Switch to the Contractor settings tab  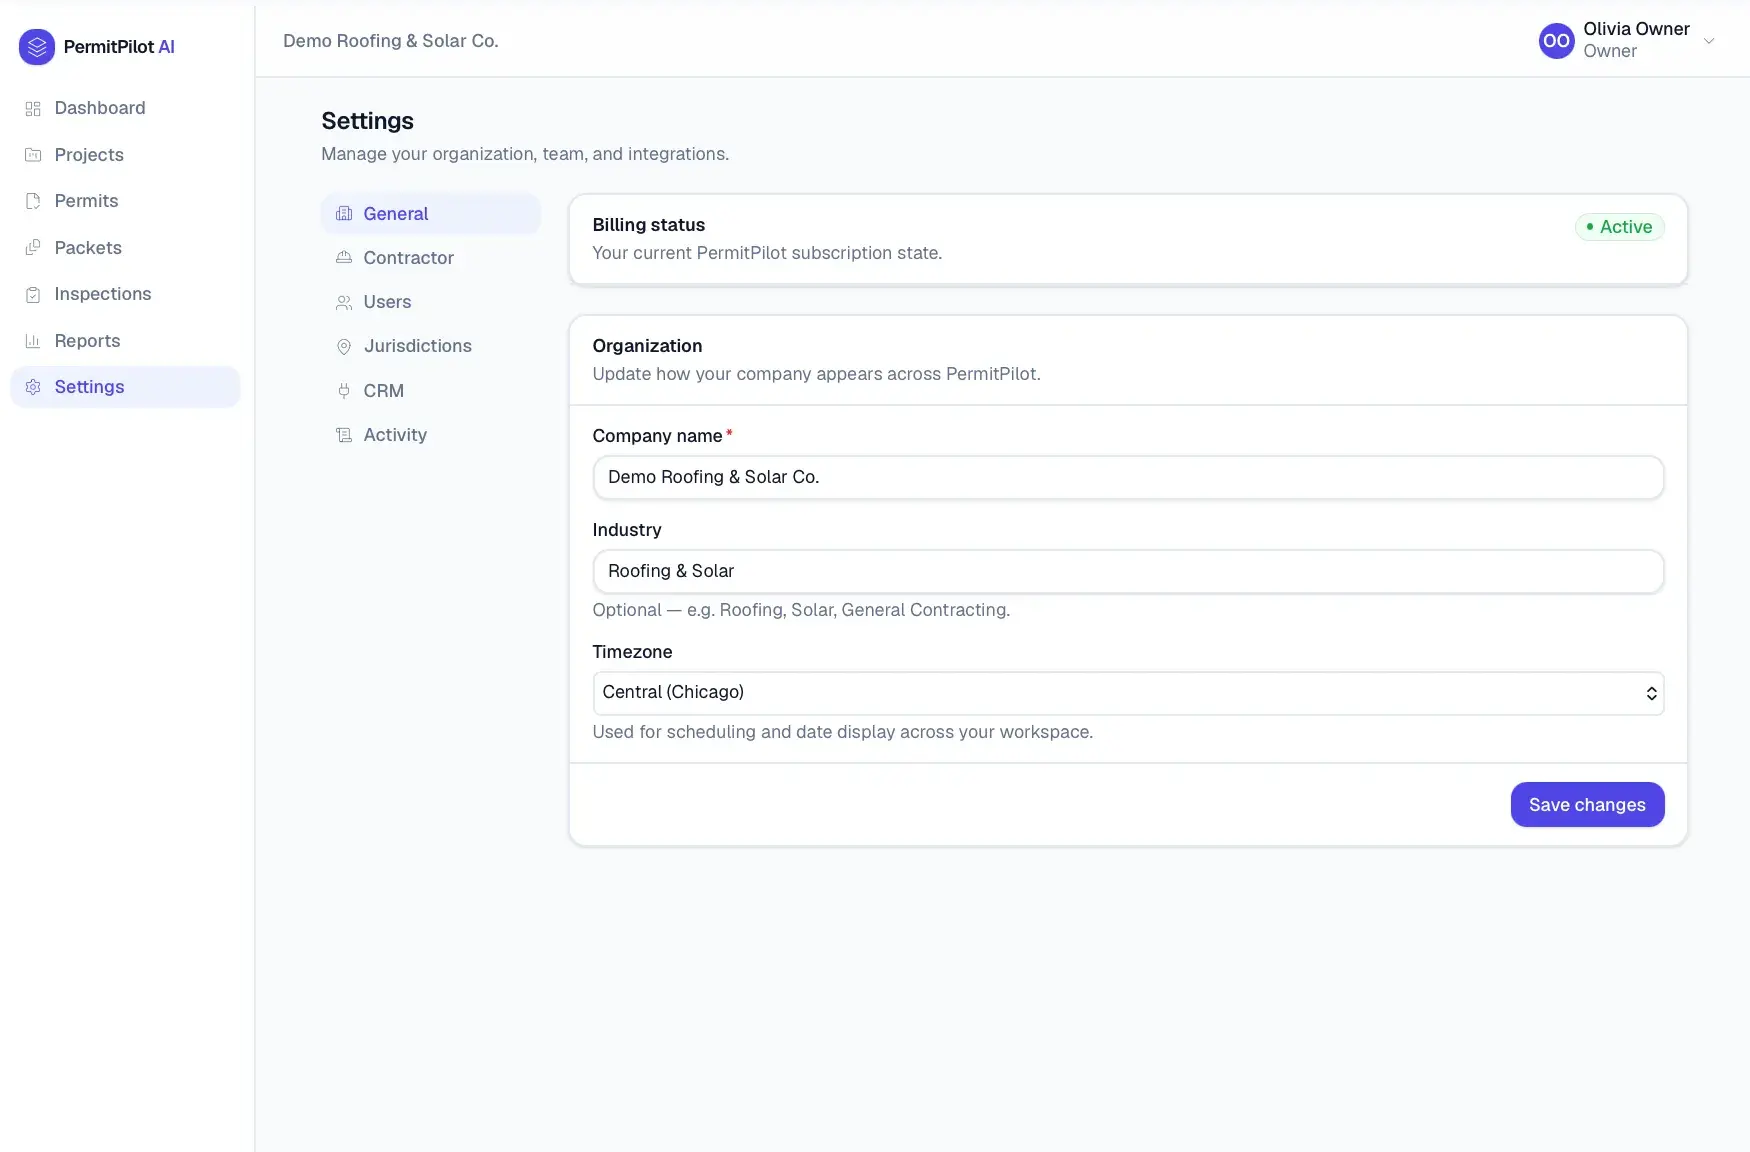coord(431,258)
